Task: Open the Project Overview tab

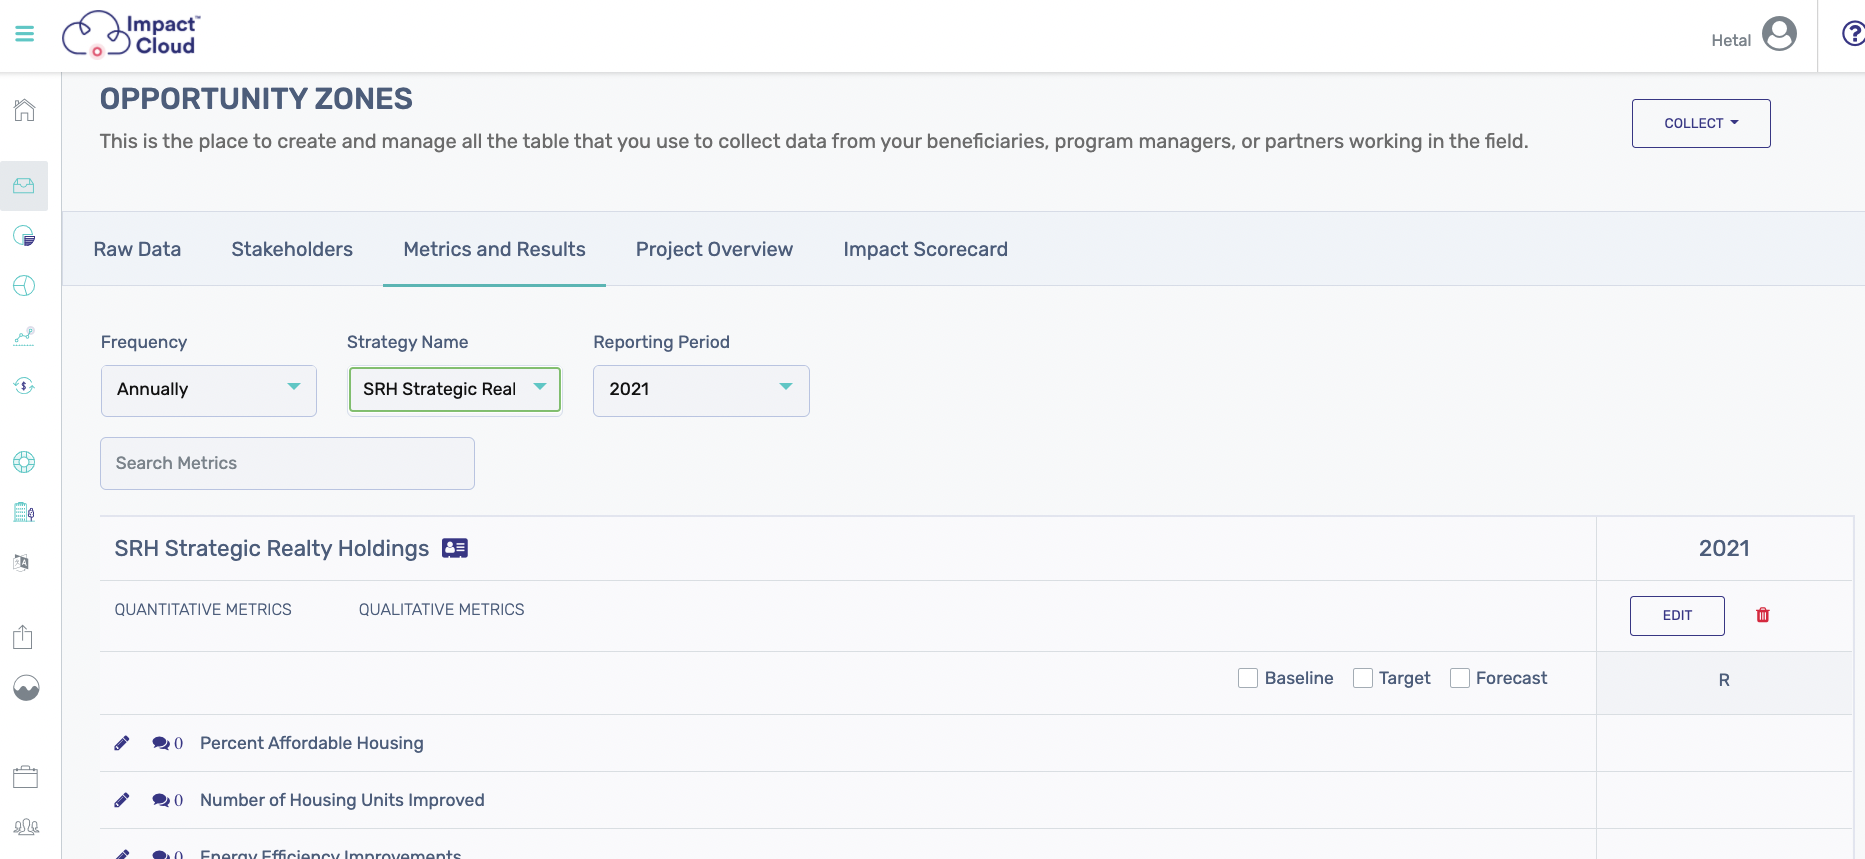Action: (714, 249)
